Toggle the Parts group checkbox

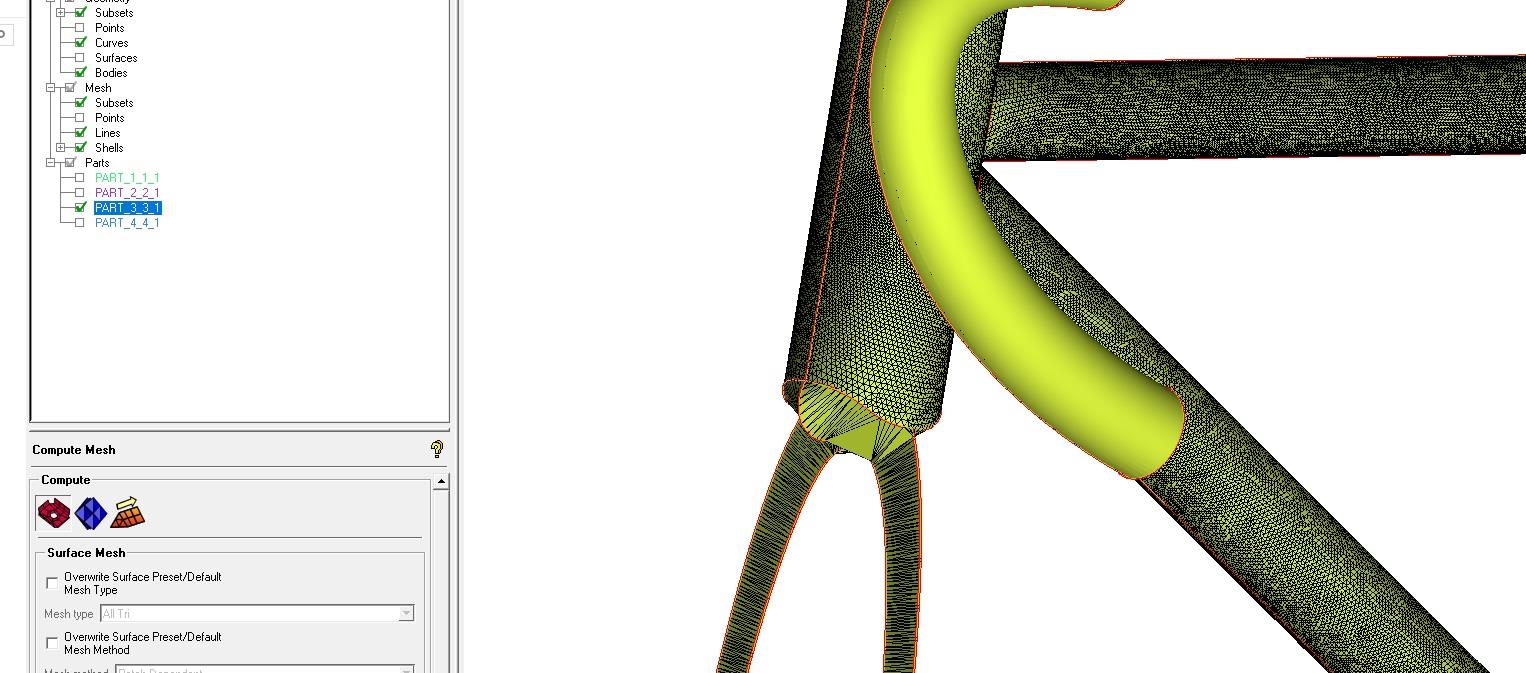coord(70,162)
